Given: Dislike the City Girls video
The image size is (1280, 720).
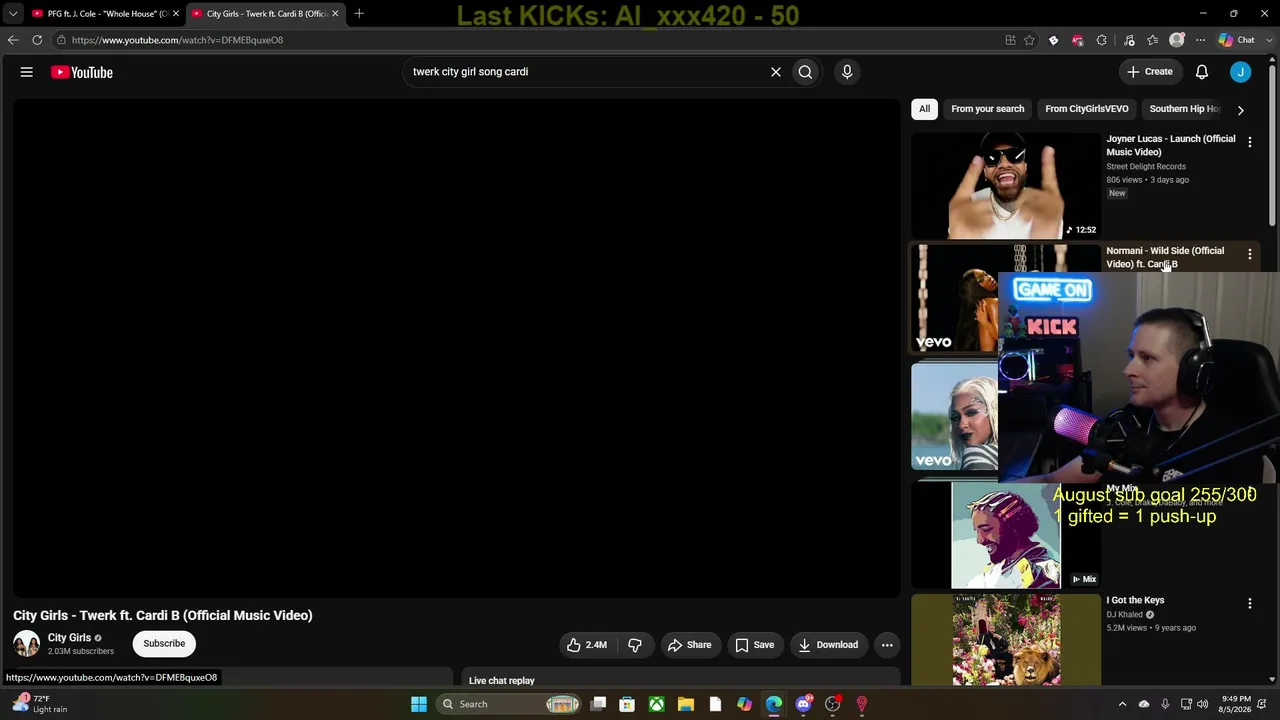Looking at the screenshot, I should (x=635, y=645).
